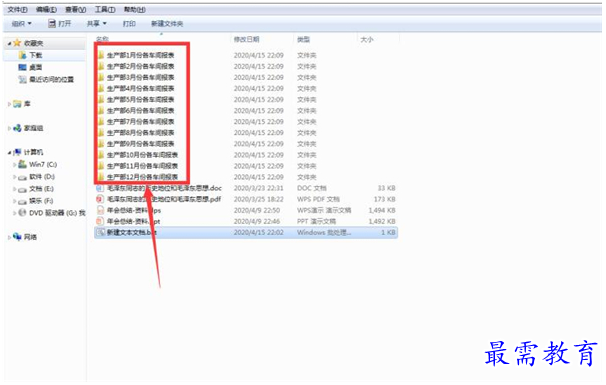Select the 家庭组 homegroup icon
The image size is (606, 385).
pyautogui.click(x=17, y=128)
